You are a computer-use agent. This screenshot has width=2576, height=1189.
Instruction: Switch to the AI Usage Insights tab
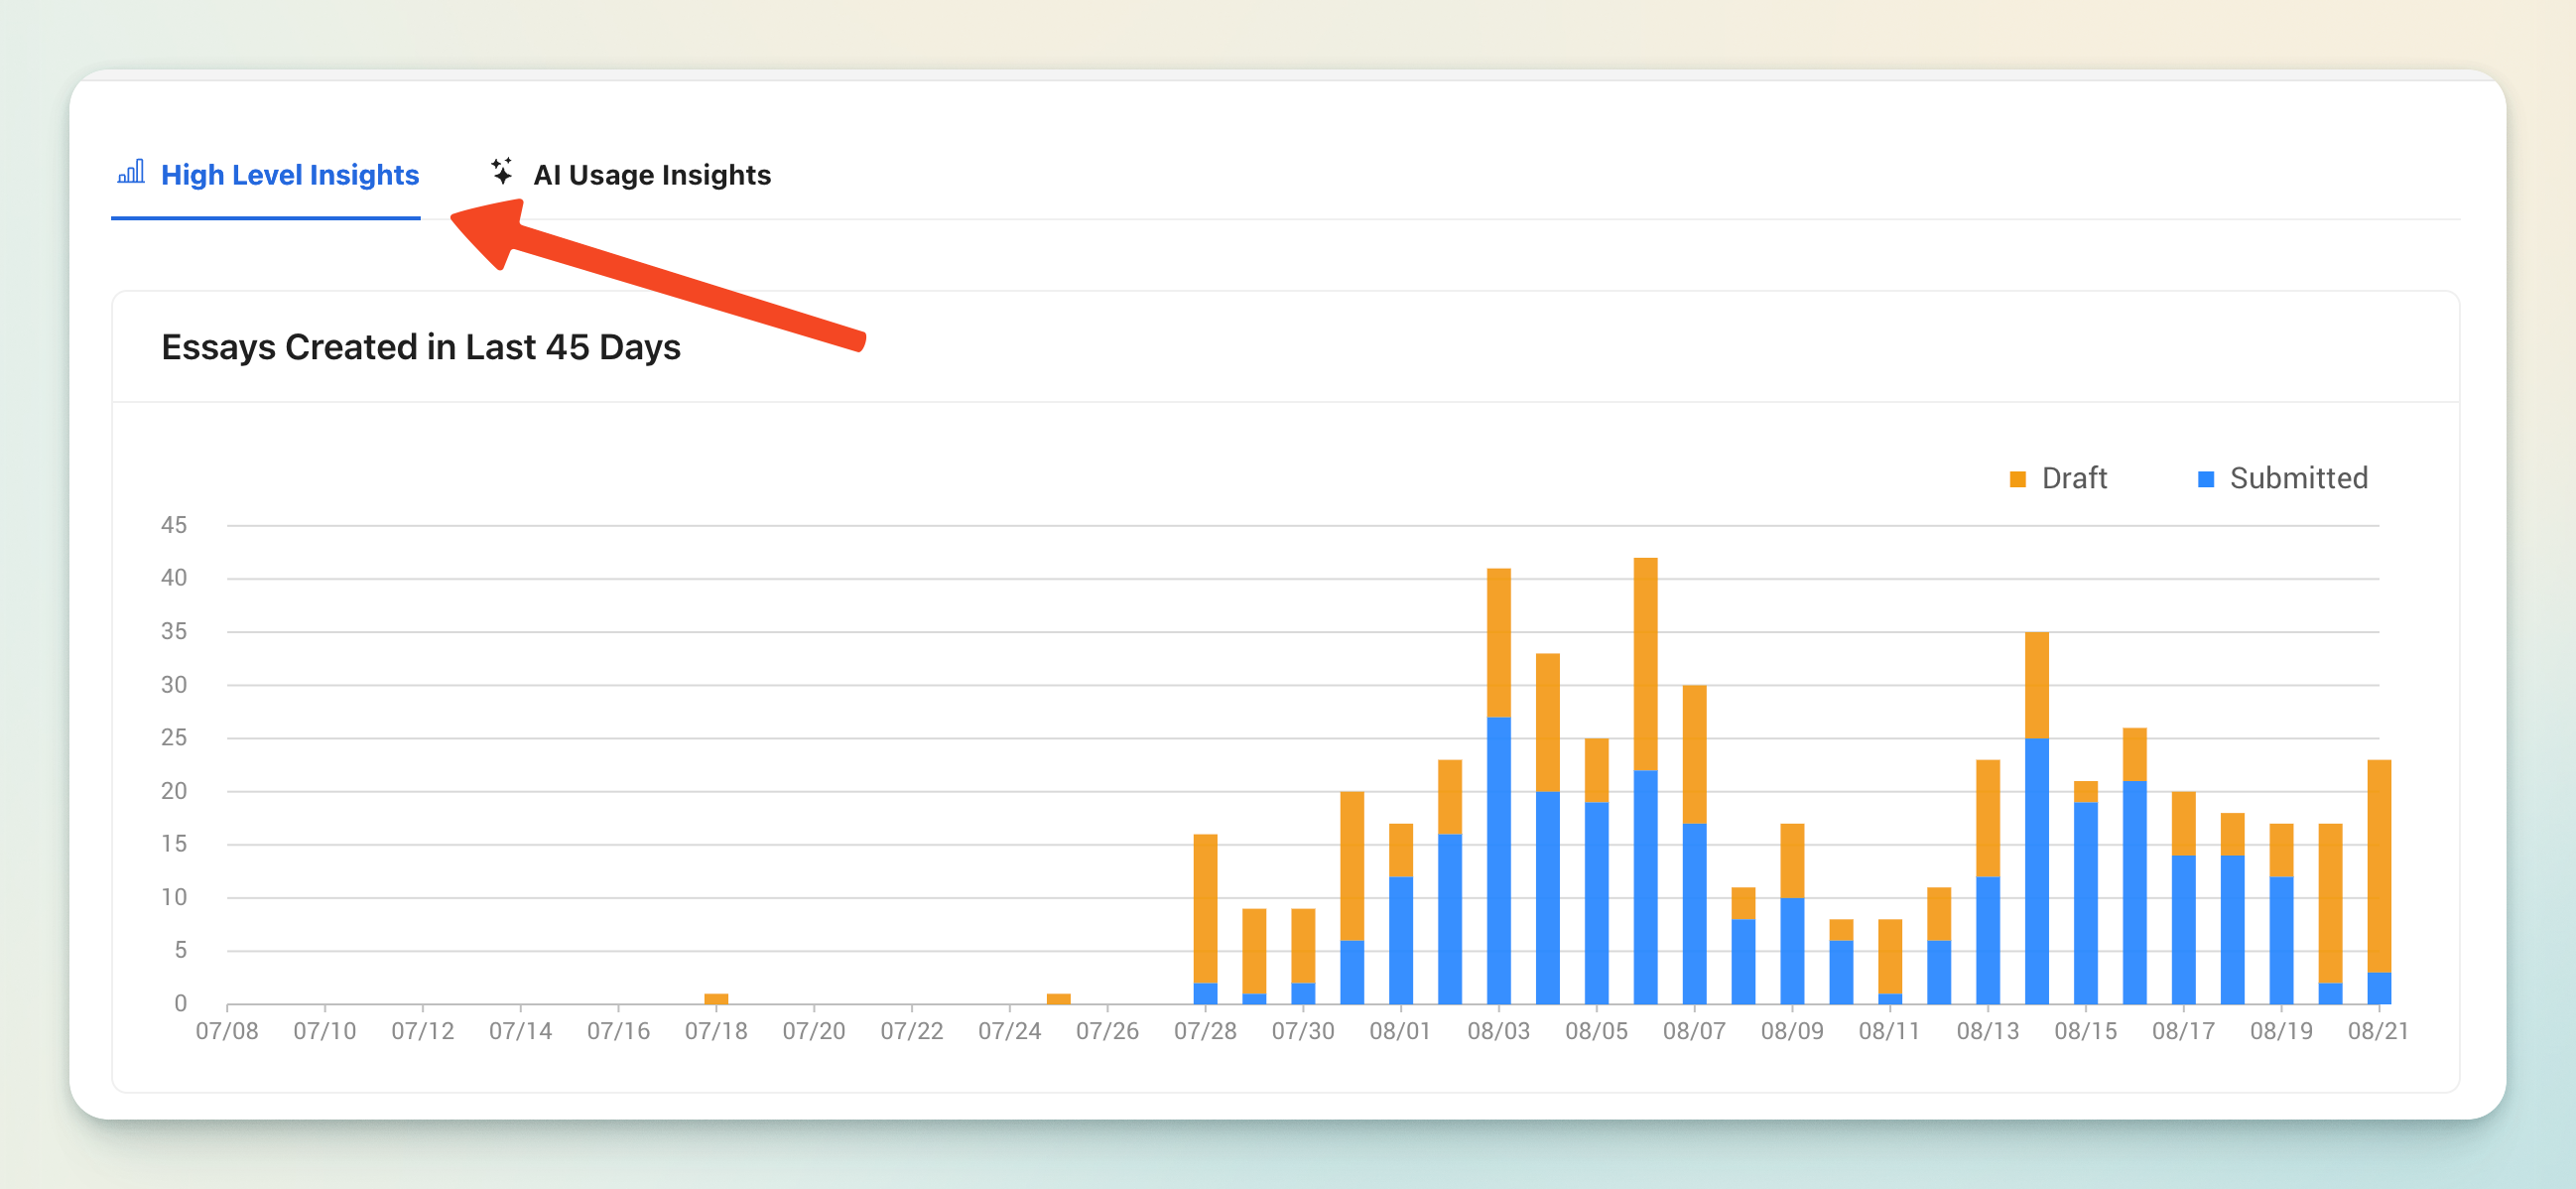click(651, 175)
